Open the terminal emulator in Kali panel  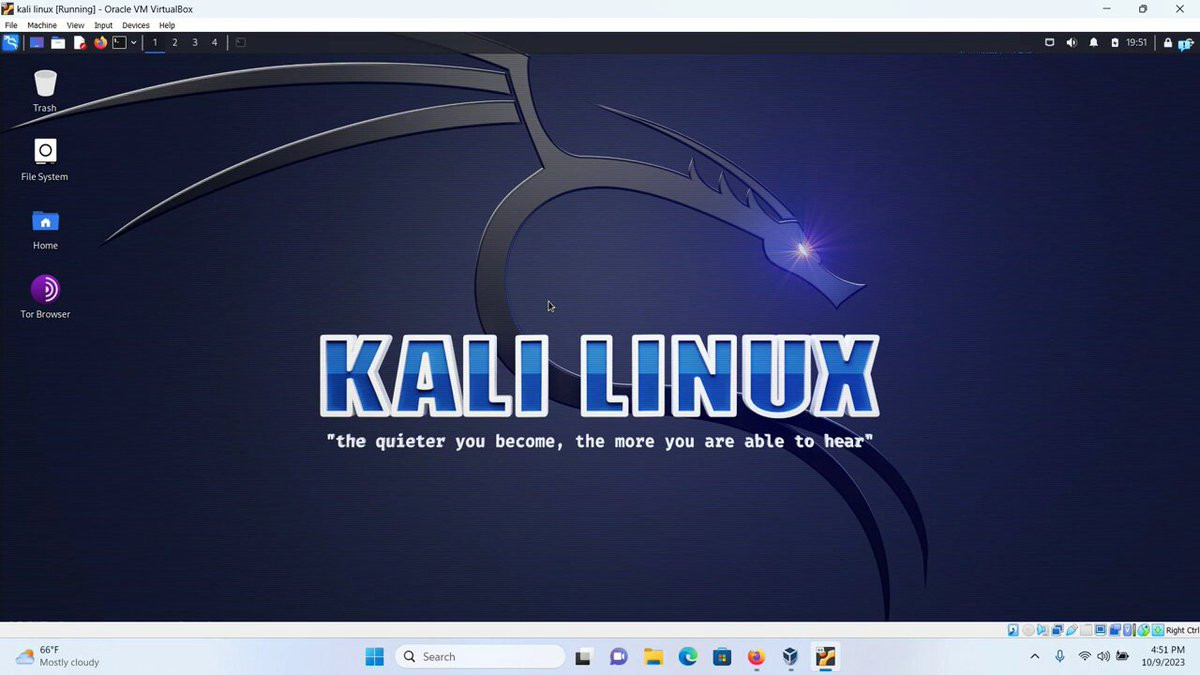click(119, 43)
